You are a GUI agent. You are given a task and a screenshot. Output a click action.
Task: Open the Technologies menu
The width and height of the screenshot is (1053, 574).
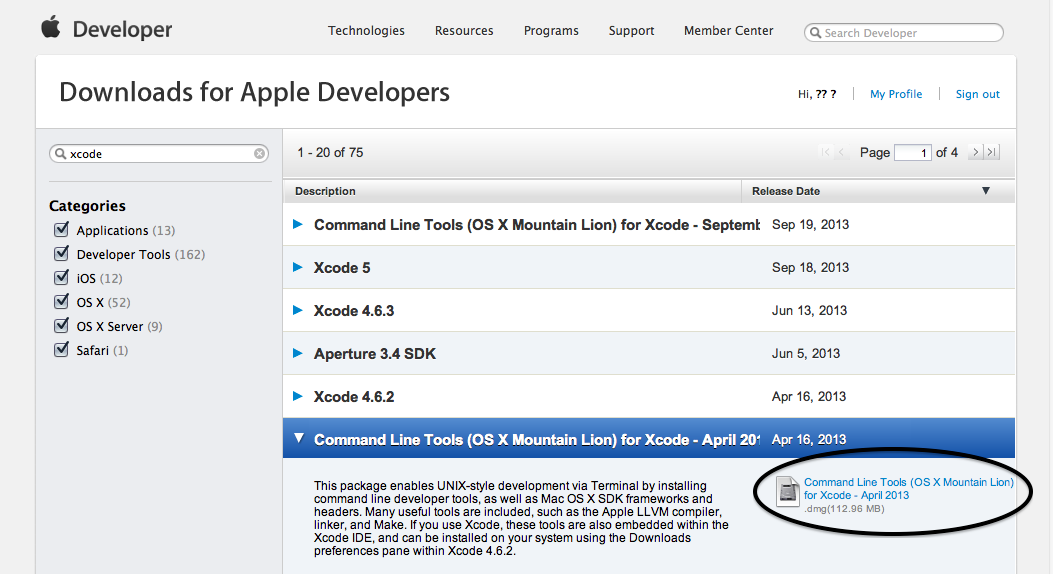coord(366,31)
